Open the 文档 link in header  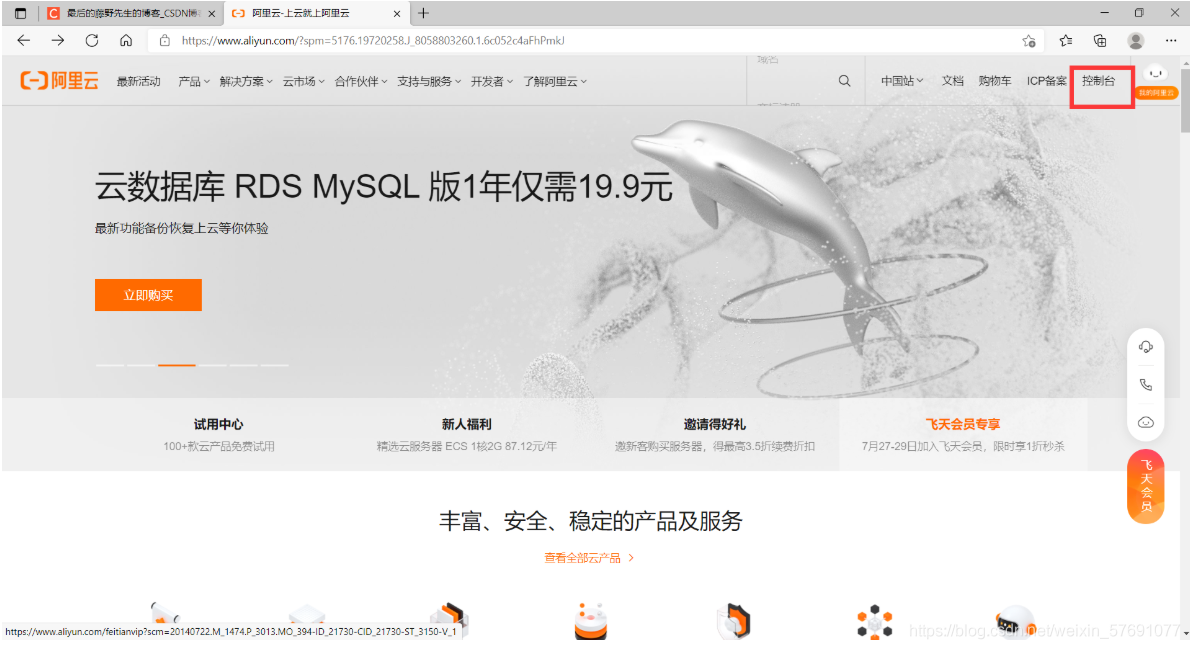(x=952, y=80)
